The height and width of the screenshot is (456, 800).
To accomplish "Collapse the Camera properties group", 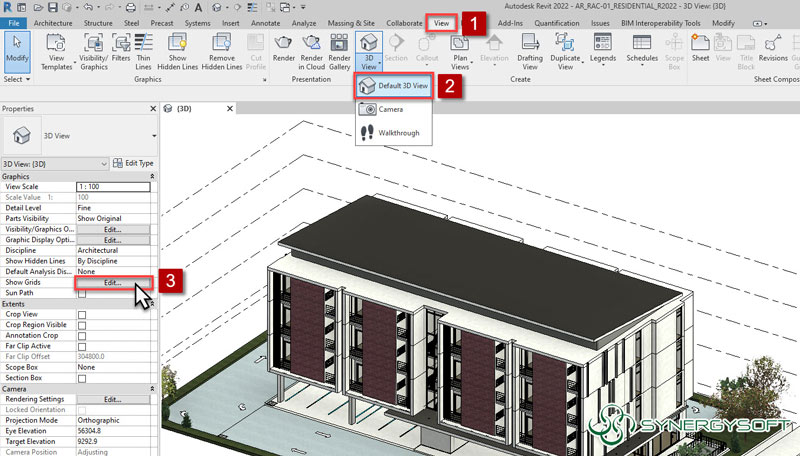I will [152, 389].
